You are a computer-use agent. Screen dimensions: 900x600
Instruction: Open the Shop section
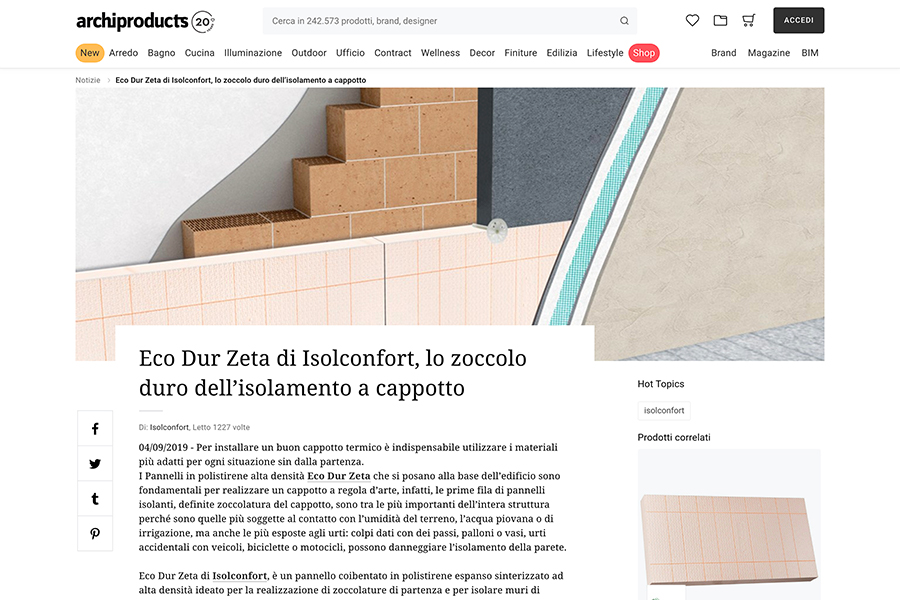[x=644, y=52]
